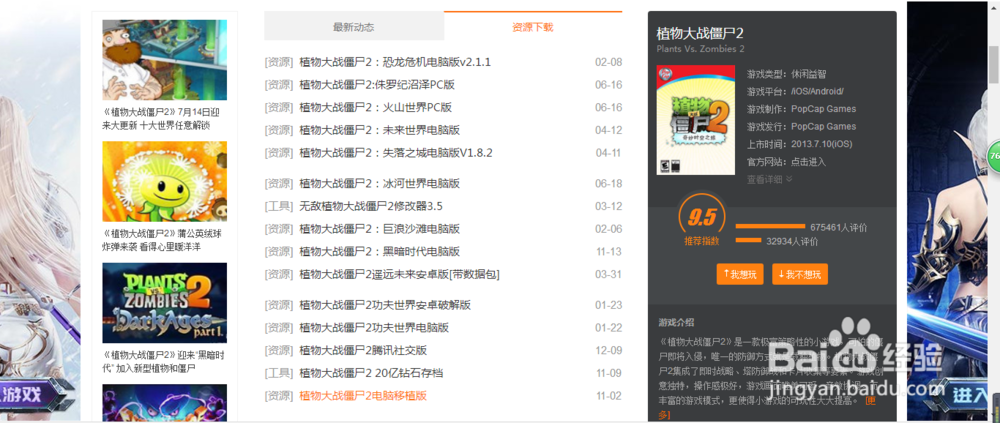This screenshot has width=1000, height=423.
Task: Click the 植物大战僵尸2 game title heading
Action: click(700, 33)
